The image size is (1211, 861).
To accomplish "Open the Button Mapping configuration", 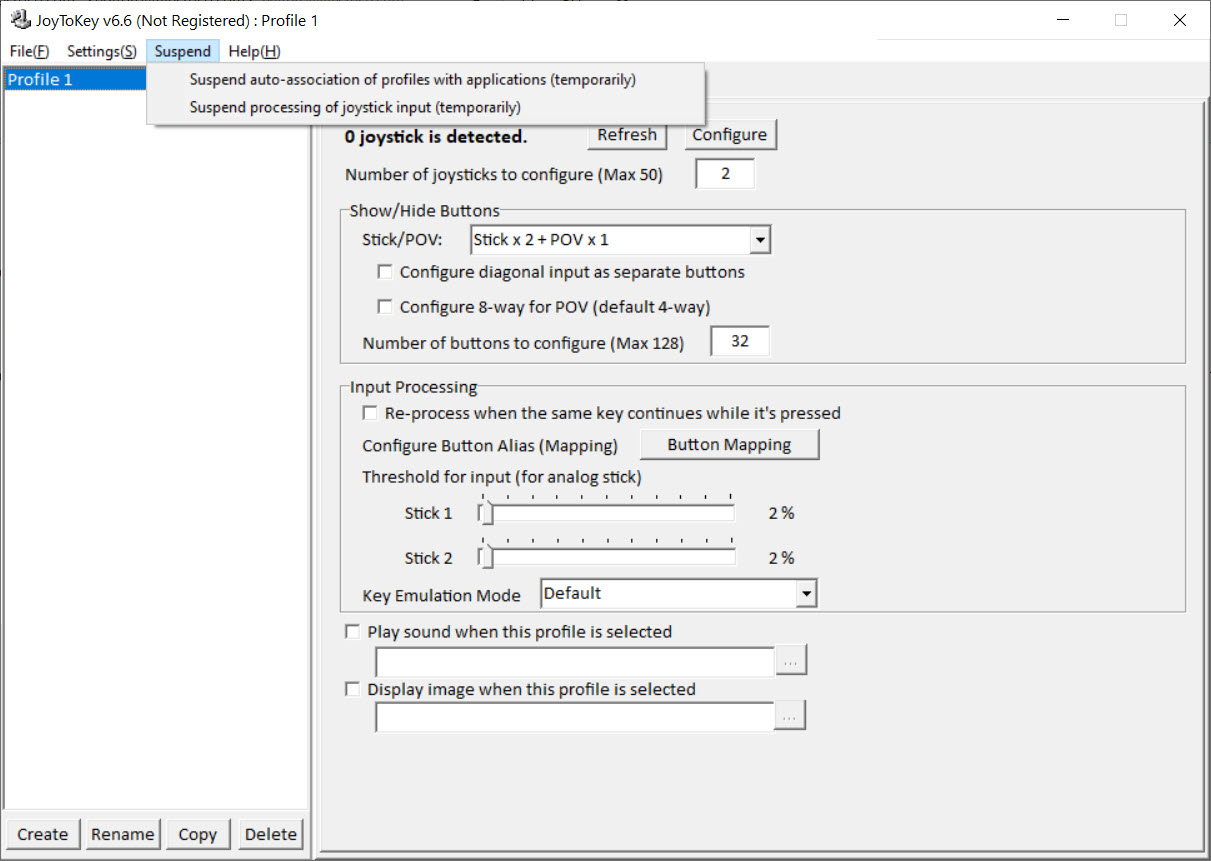I will [729, 444].
